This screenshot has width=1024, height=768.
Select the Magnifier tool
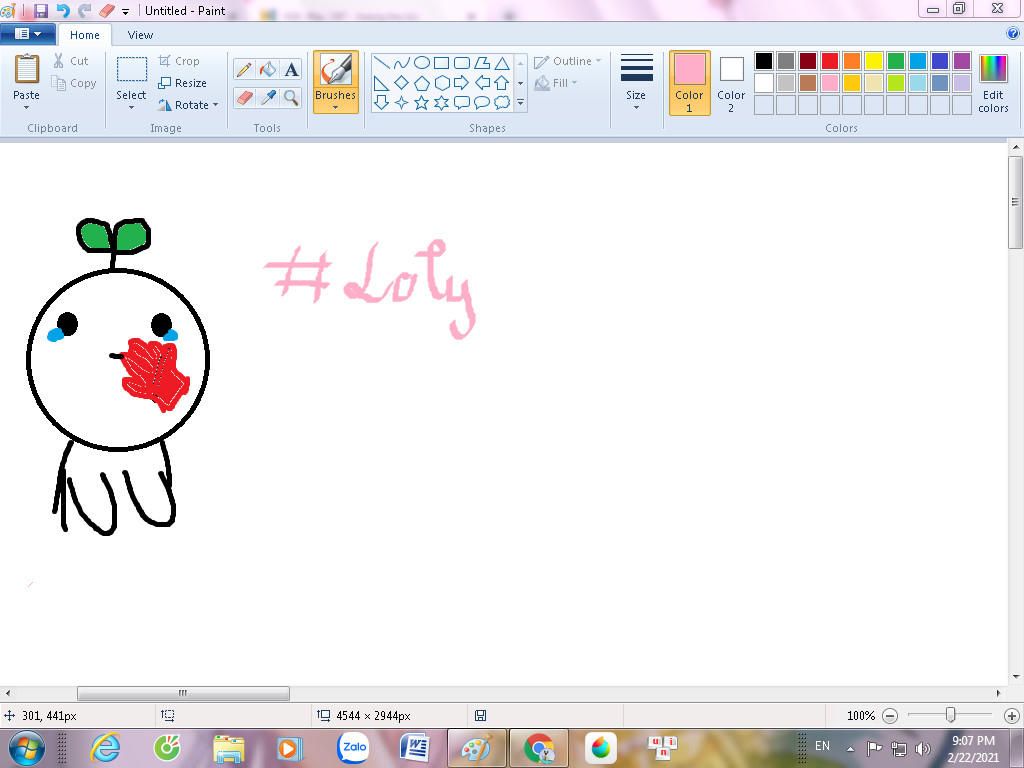[291, 98]
